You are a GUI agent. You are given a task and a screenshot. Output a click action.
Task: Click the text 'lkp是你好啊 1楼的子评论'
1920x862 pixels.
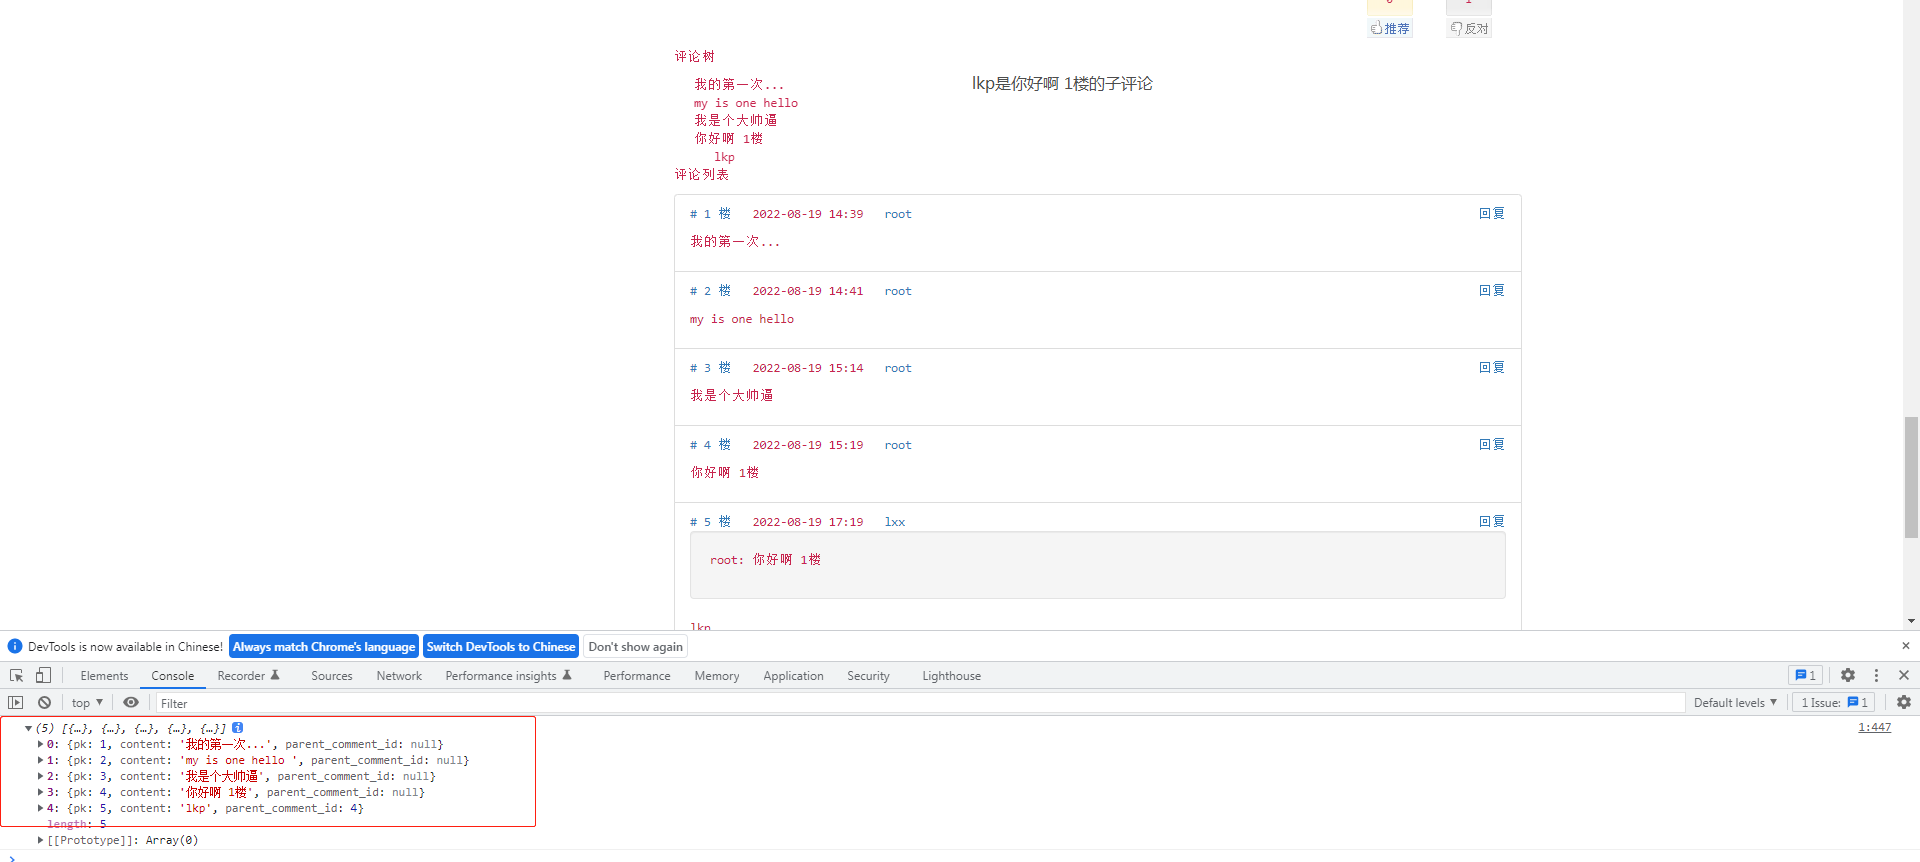pyautogui.click(x=1062, y=84)
